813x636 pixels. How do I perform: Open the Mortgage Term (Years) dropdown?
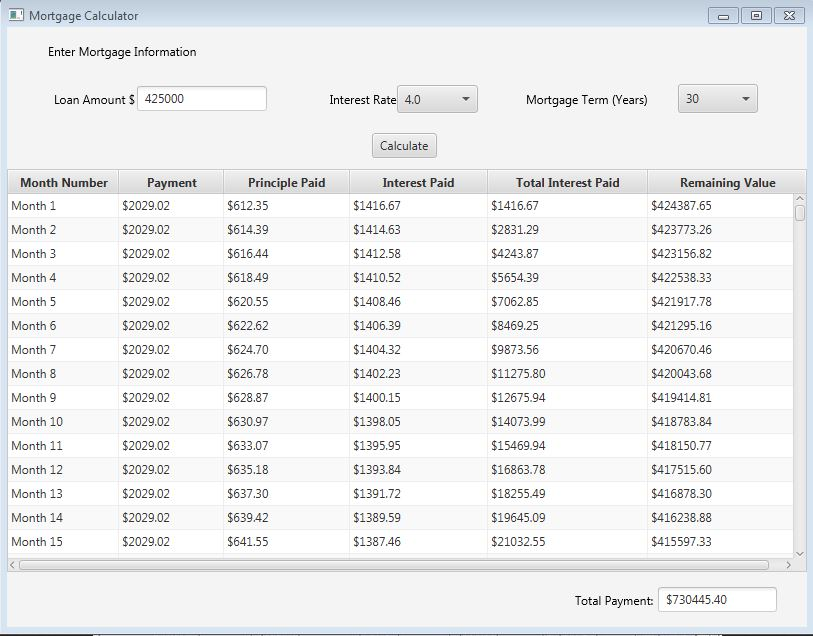coord(716,98)
